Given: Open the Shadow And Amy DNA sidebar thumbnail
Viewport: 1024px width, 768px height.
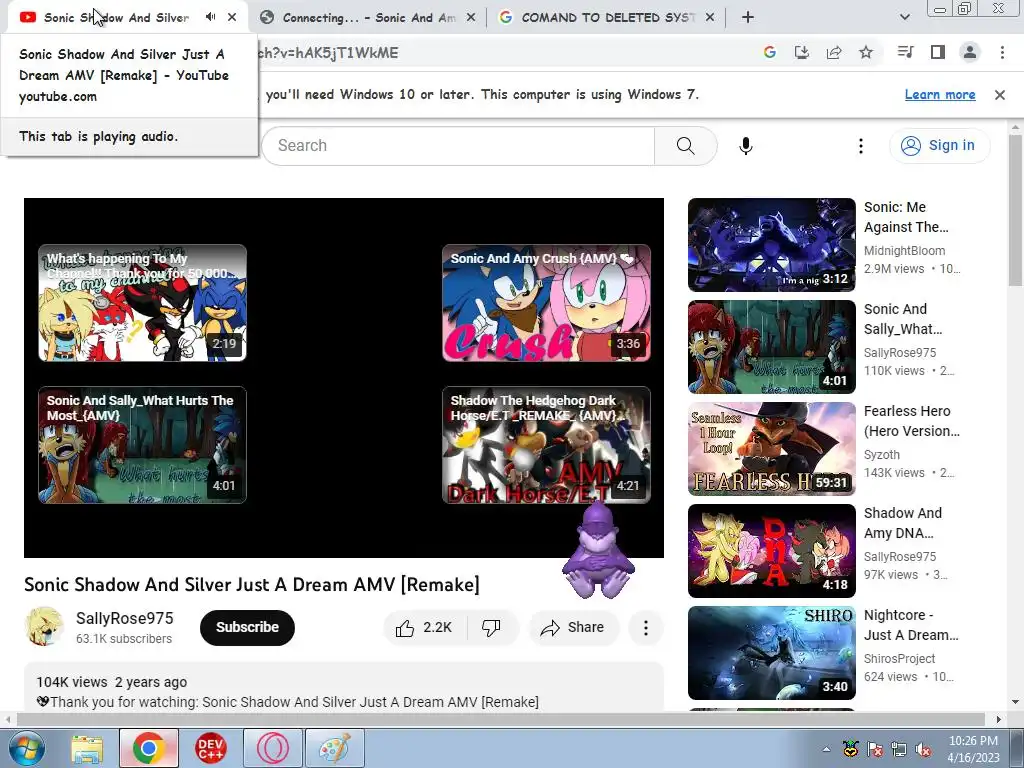Looking at the screenshot, I should point(771,551).
